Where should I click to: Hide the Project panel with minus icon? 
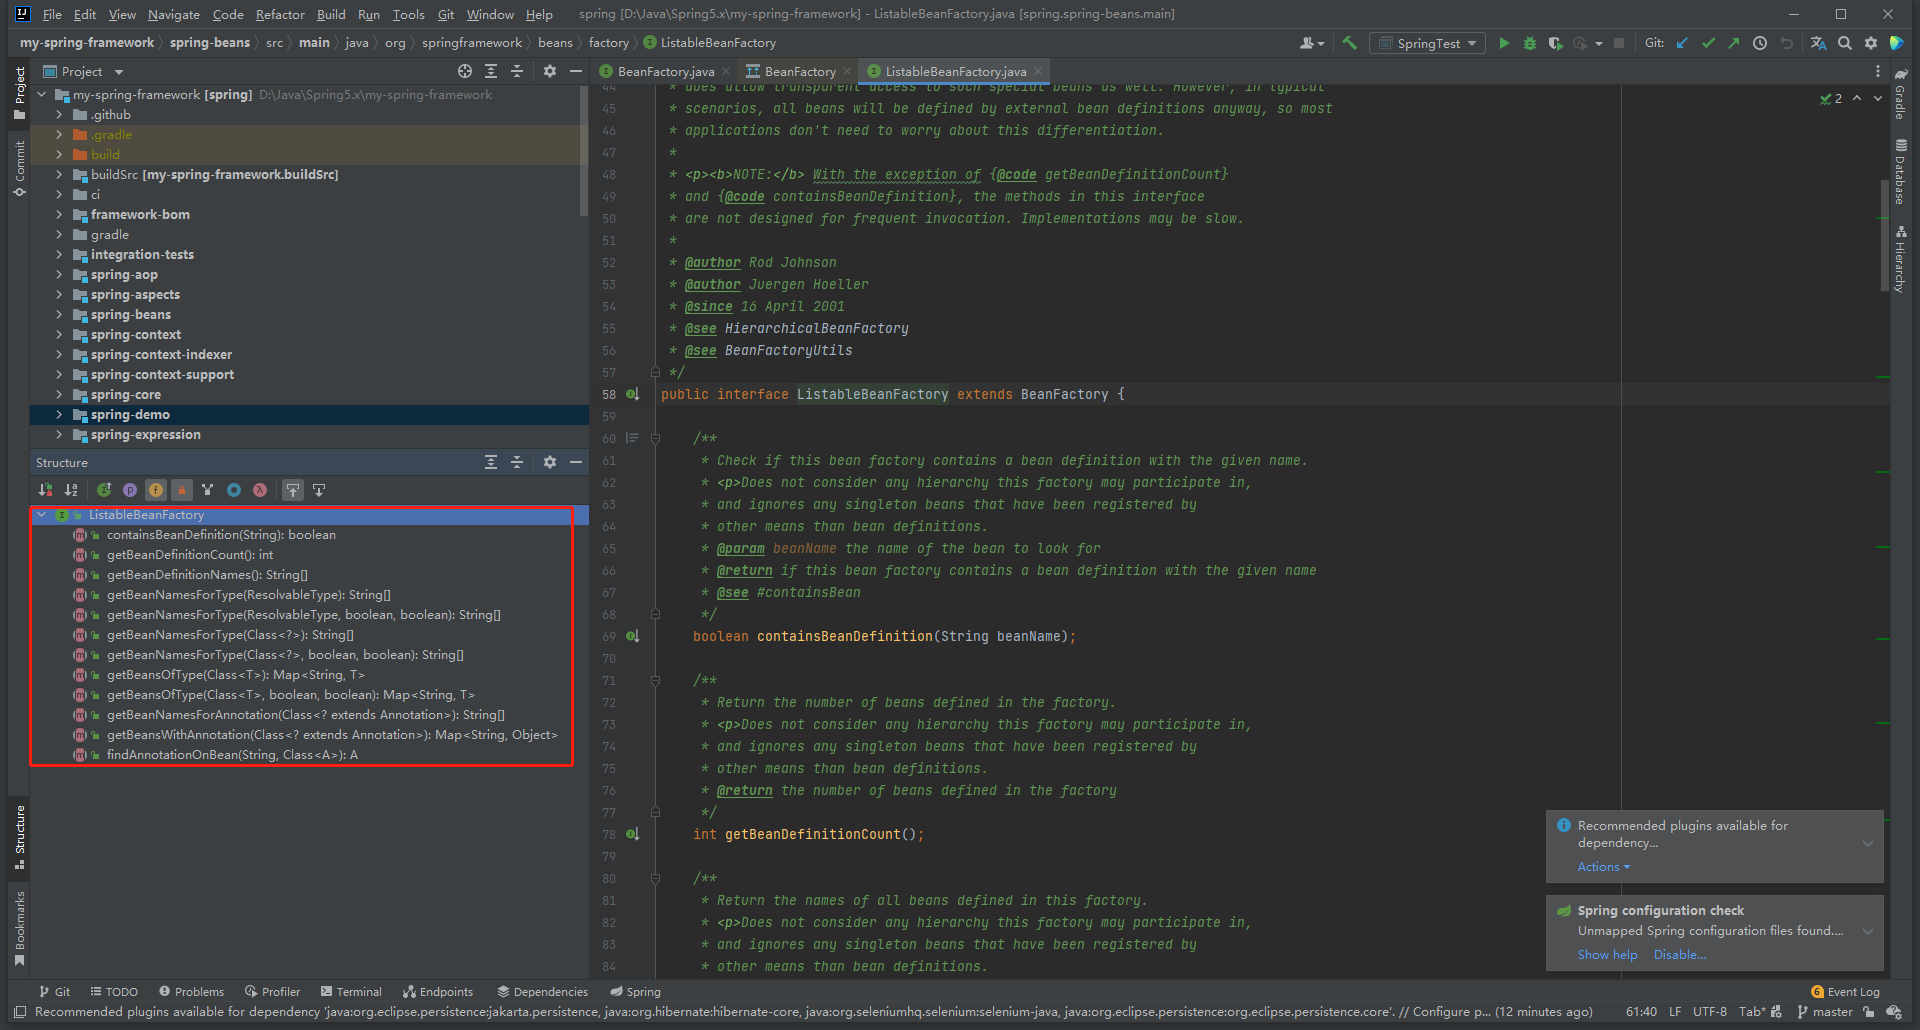point(576,71)
